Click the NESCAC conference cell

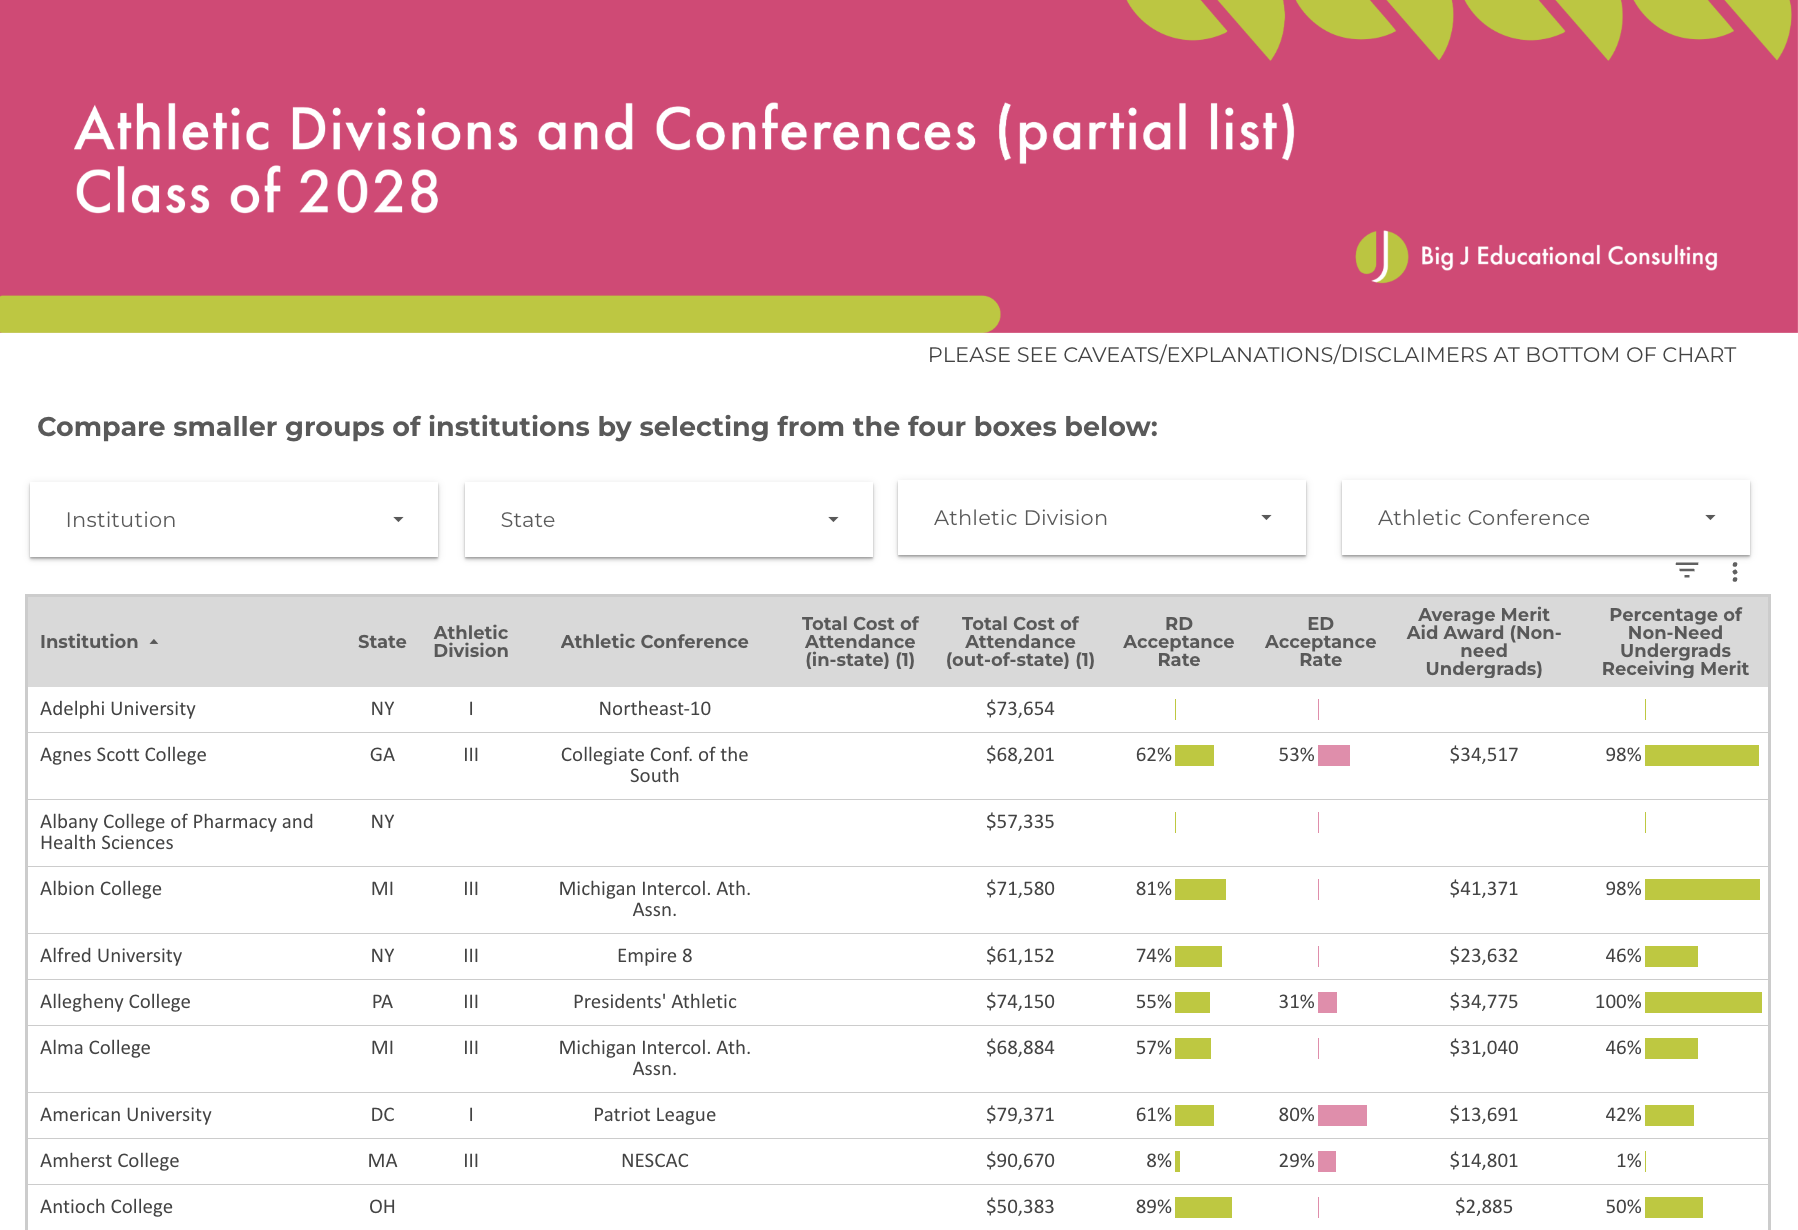(x=655, y=1161)
